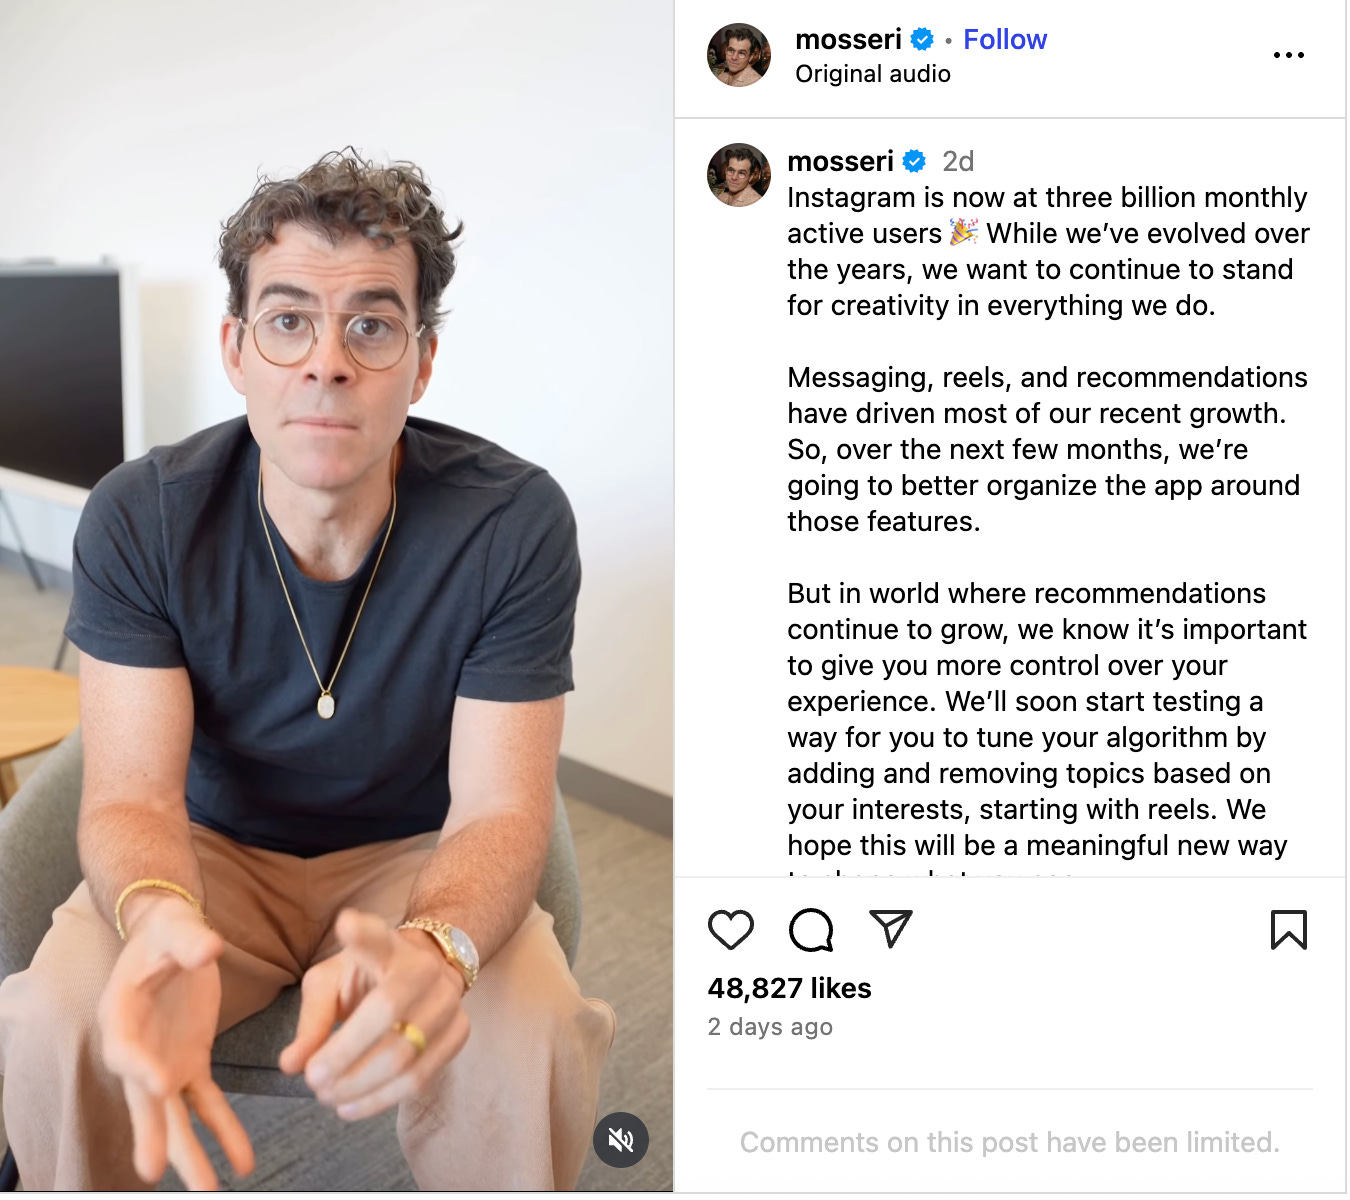This screenshot has width=1350, height=1200.
Task: Click the blue verified badge in the header
Action: [x=923, y=39]
